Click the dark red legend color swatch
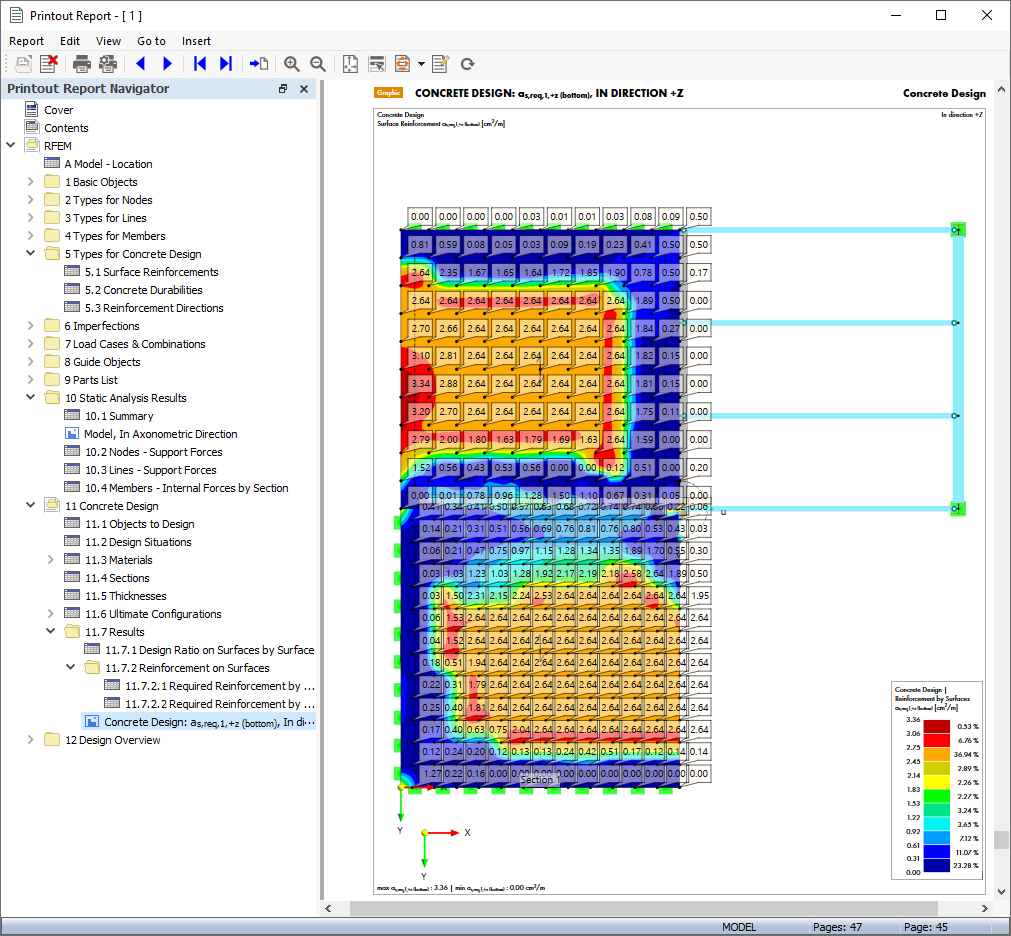 point(936,726)
